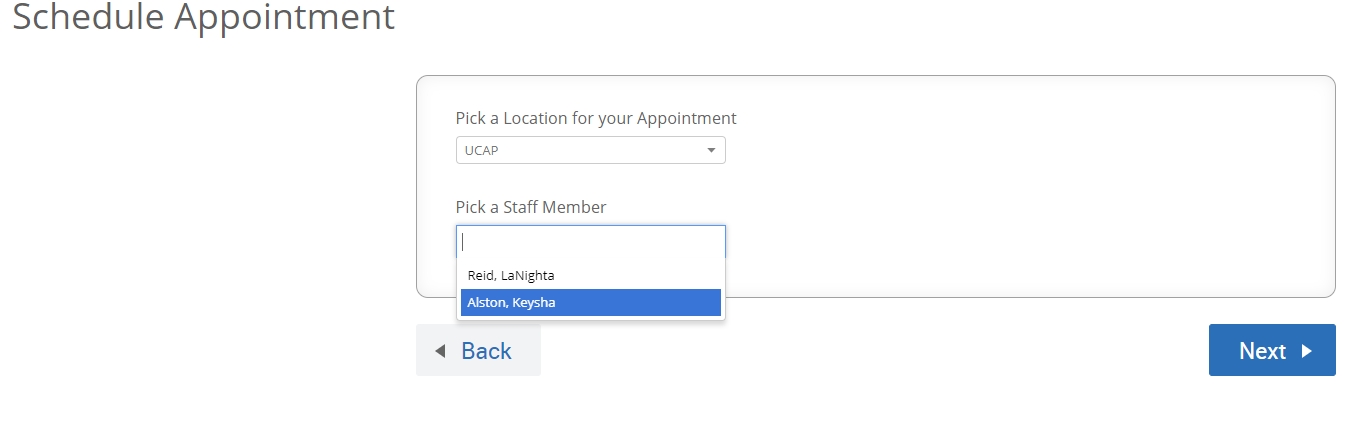Click the Pick a Location label
Viewport: 1353px width, 422px height.
coord(595,118)
